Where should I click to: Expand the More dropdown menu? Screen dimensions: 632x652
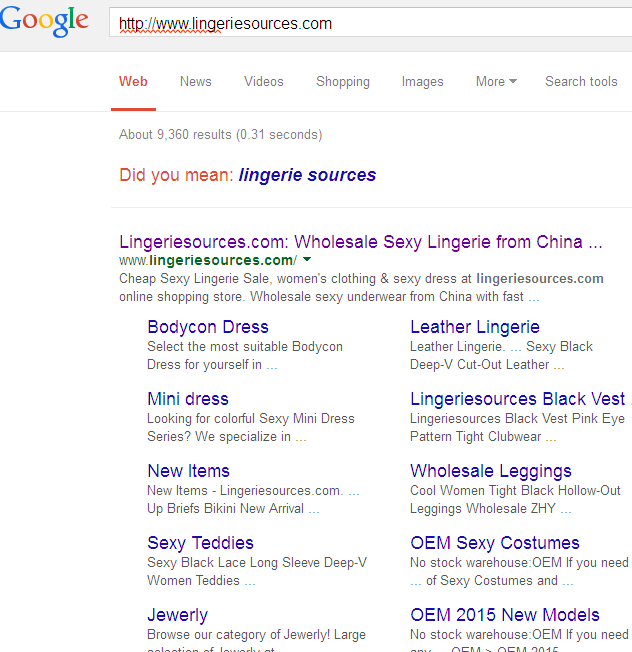tap(496, 82)
